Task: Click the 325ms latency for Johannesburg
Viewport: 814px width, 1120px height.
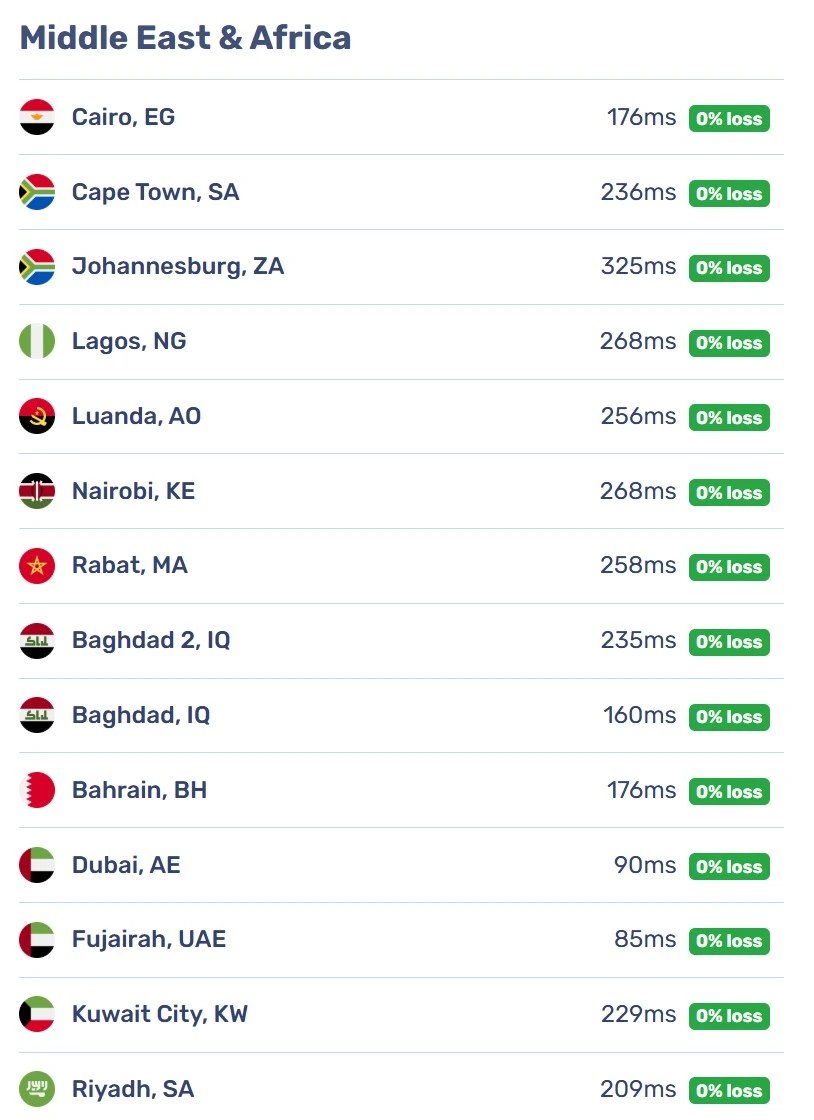Action: tap(638, 266)
